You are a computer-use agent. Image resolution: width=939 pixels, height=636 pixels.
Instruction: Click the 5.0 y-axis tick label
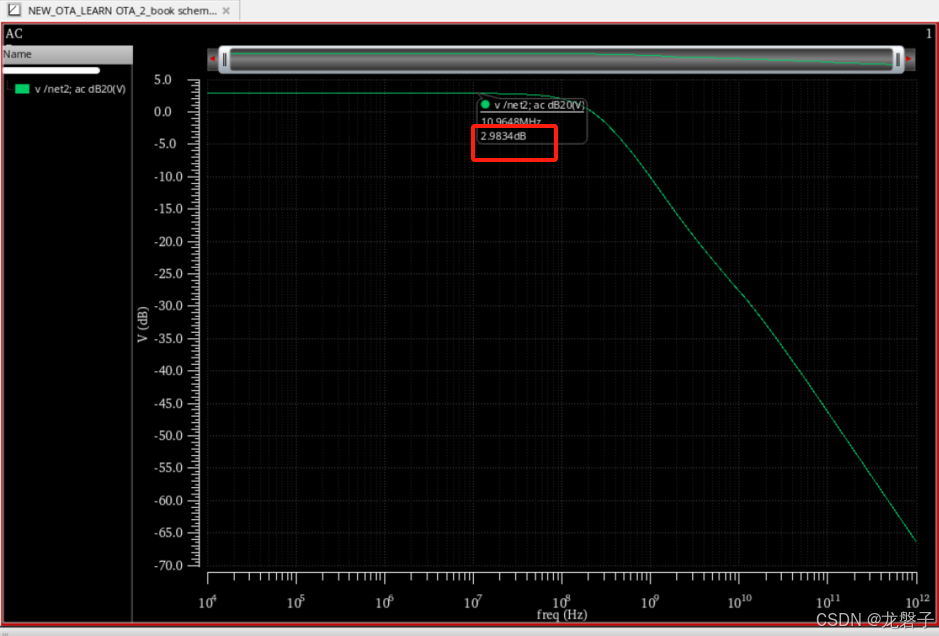(x=163, y=80)
